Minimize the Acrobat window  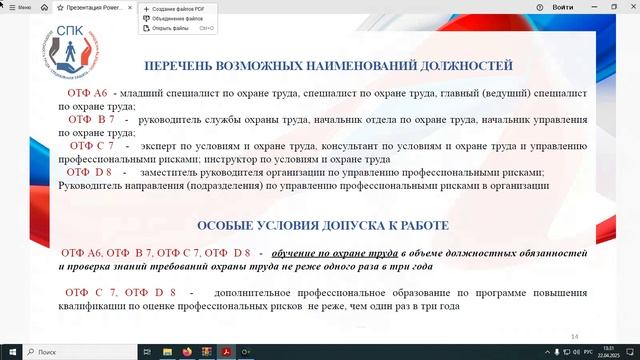pyautogui.click(x=594, y=7)
